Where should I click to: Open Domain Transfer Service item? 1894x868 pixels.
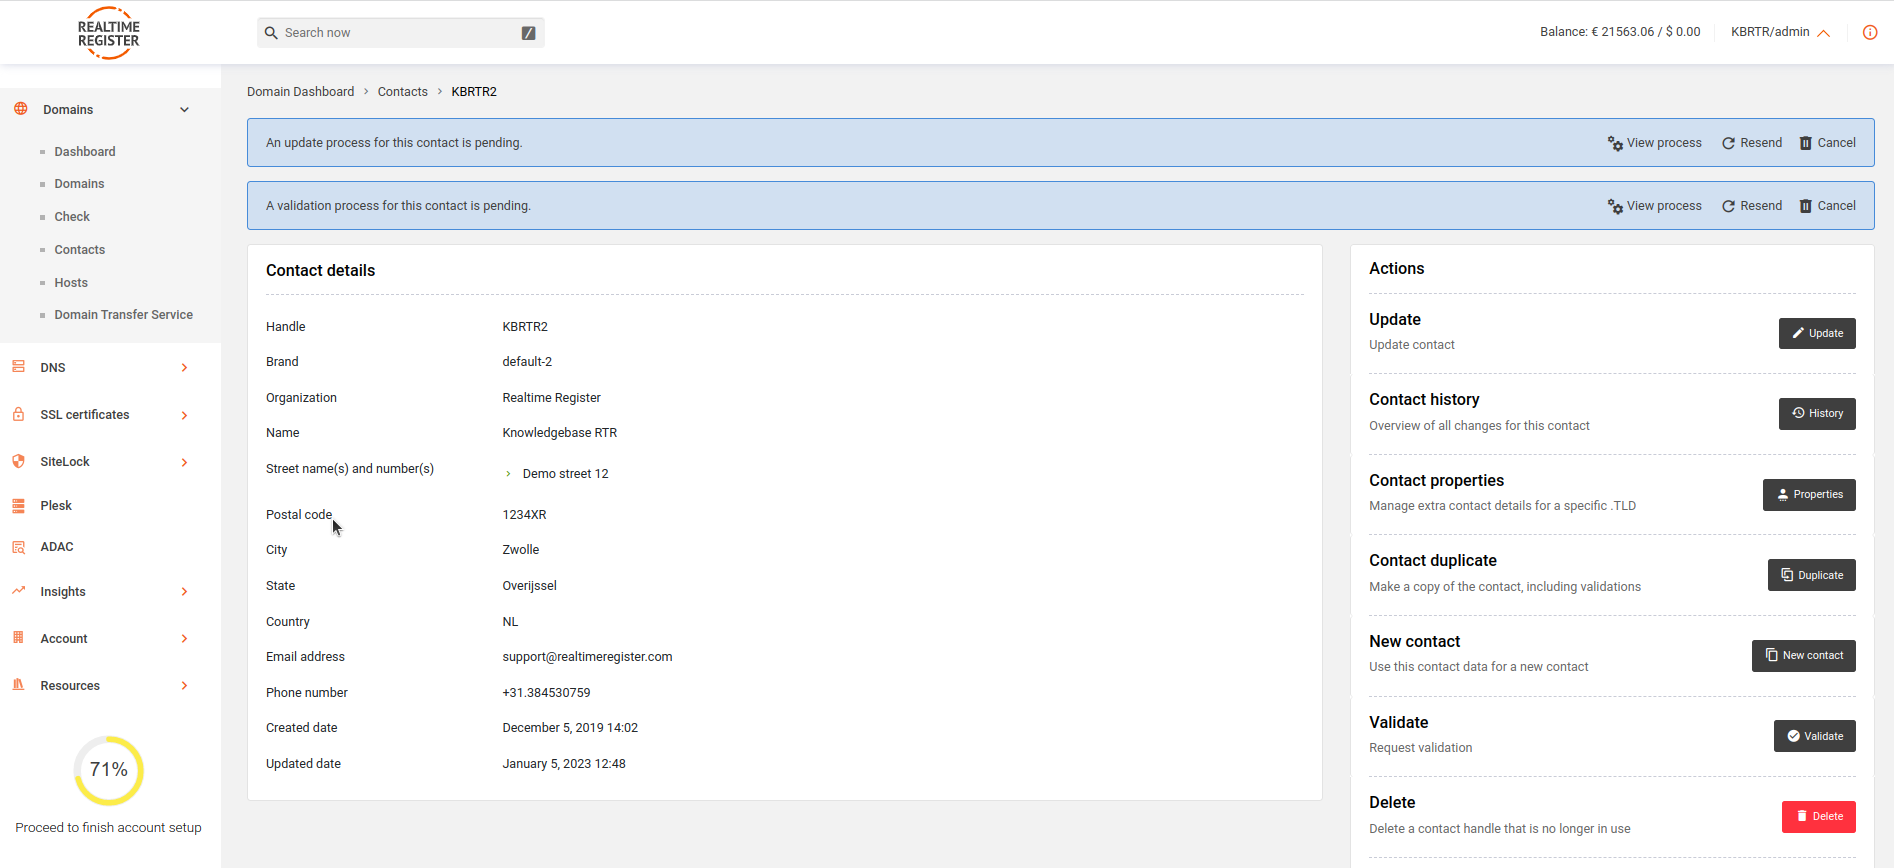(124, 315)
